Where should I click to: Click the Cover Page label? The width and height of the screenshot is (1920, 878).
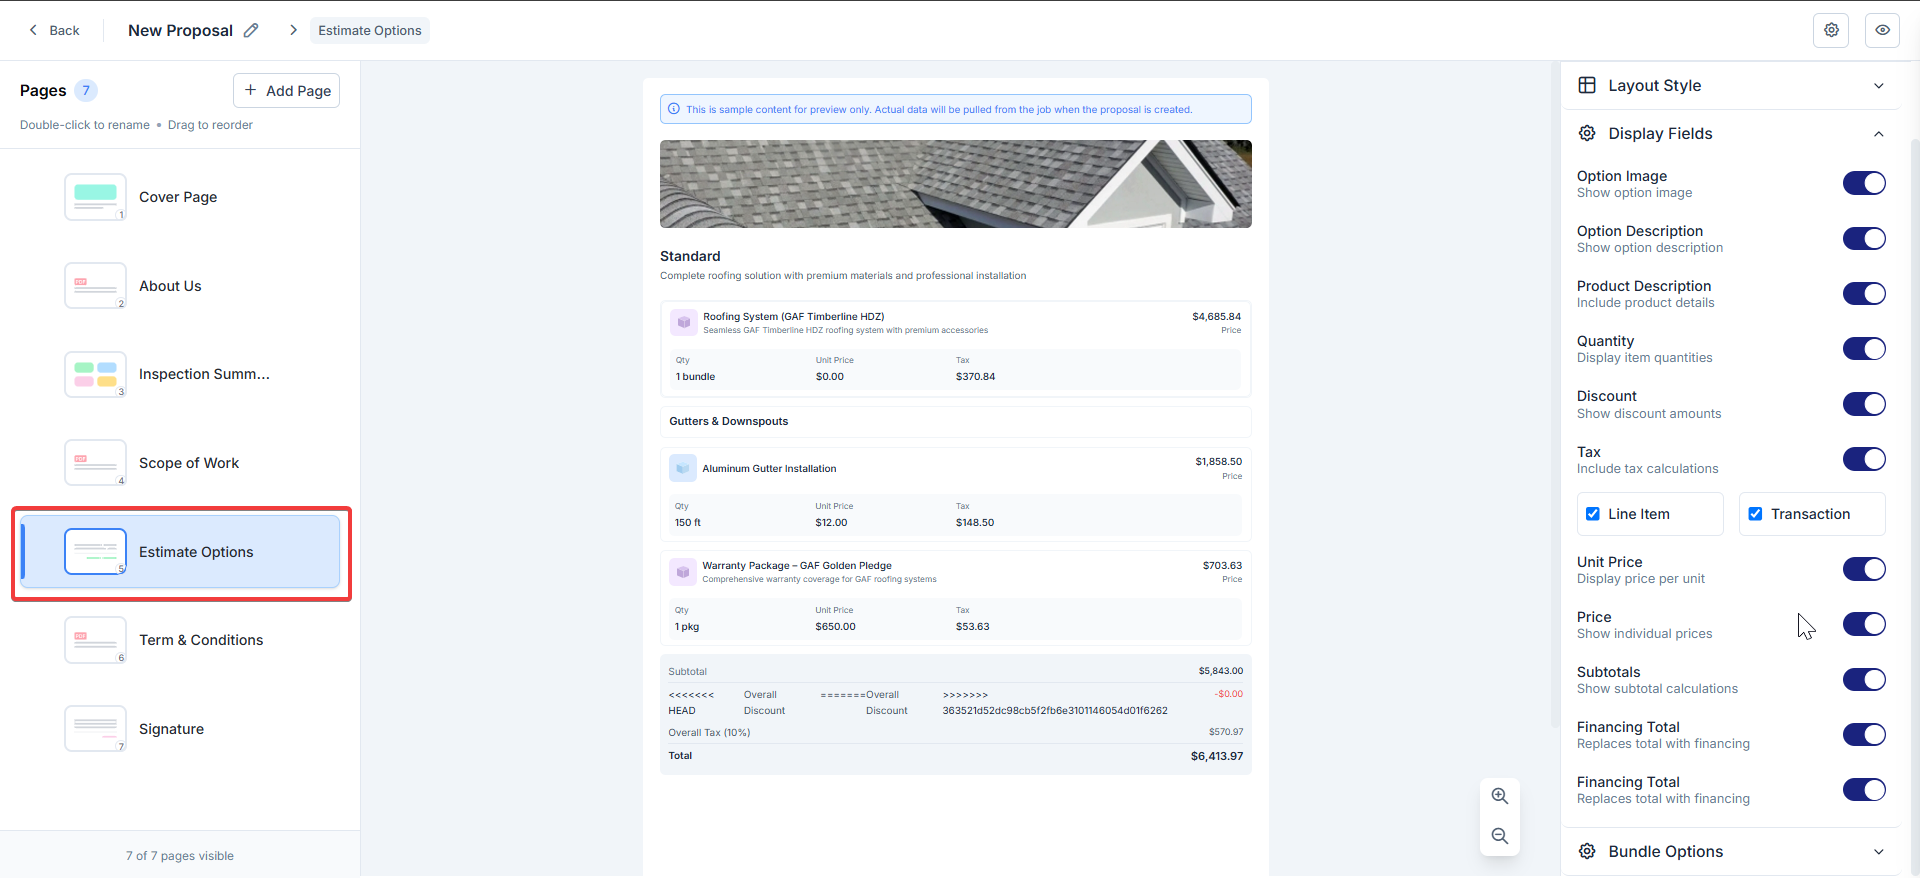point(178,197)
